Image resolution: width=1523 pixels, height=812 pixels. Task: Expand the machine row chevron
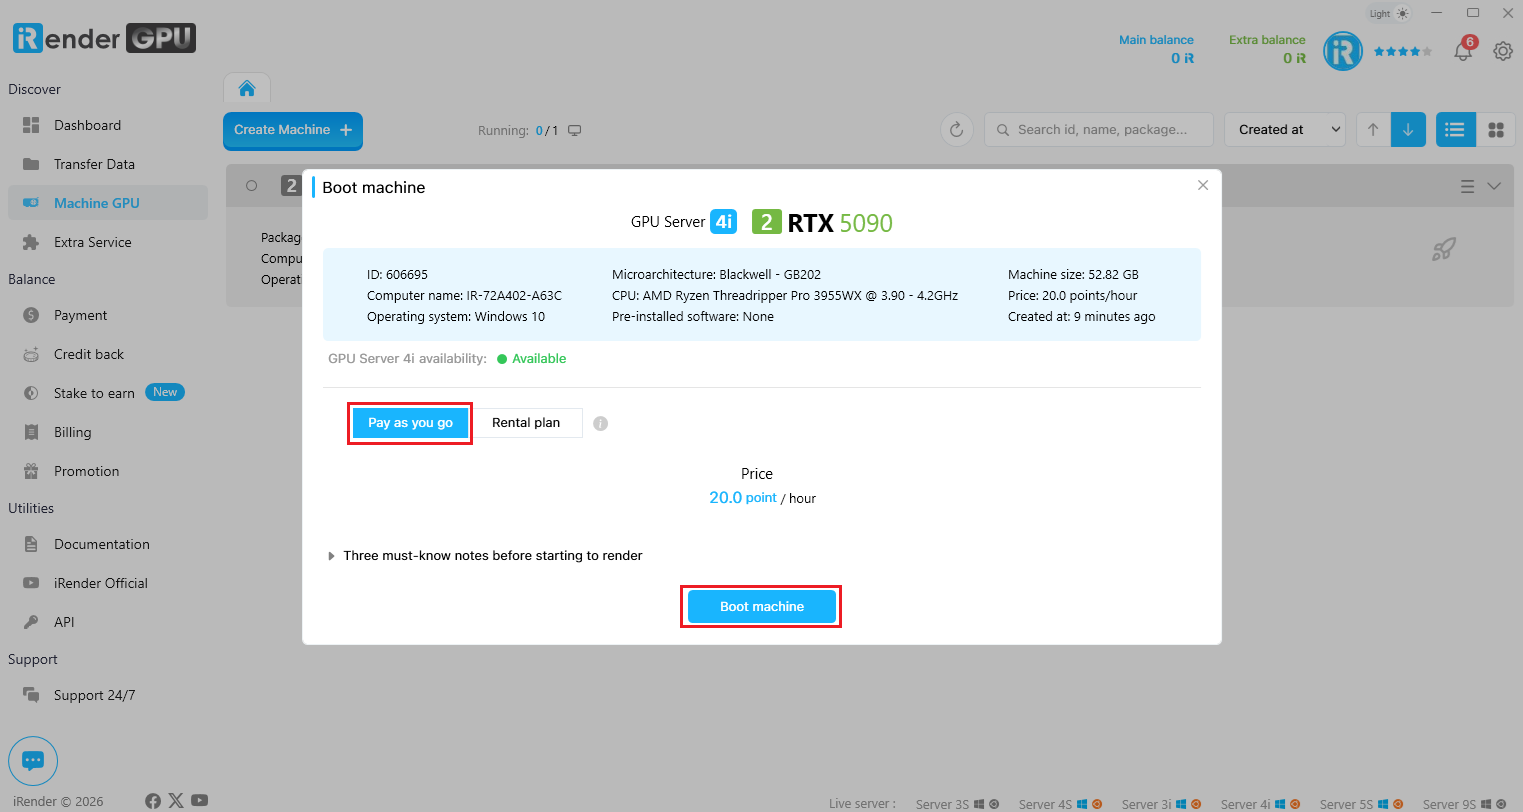[1494, 187]
